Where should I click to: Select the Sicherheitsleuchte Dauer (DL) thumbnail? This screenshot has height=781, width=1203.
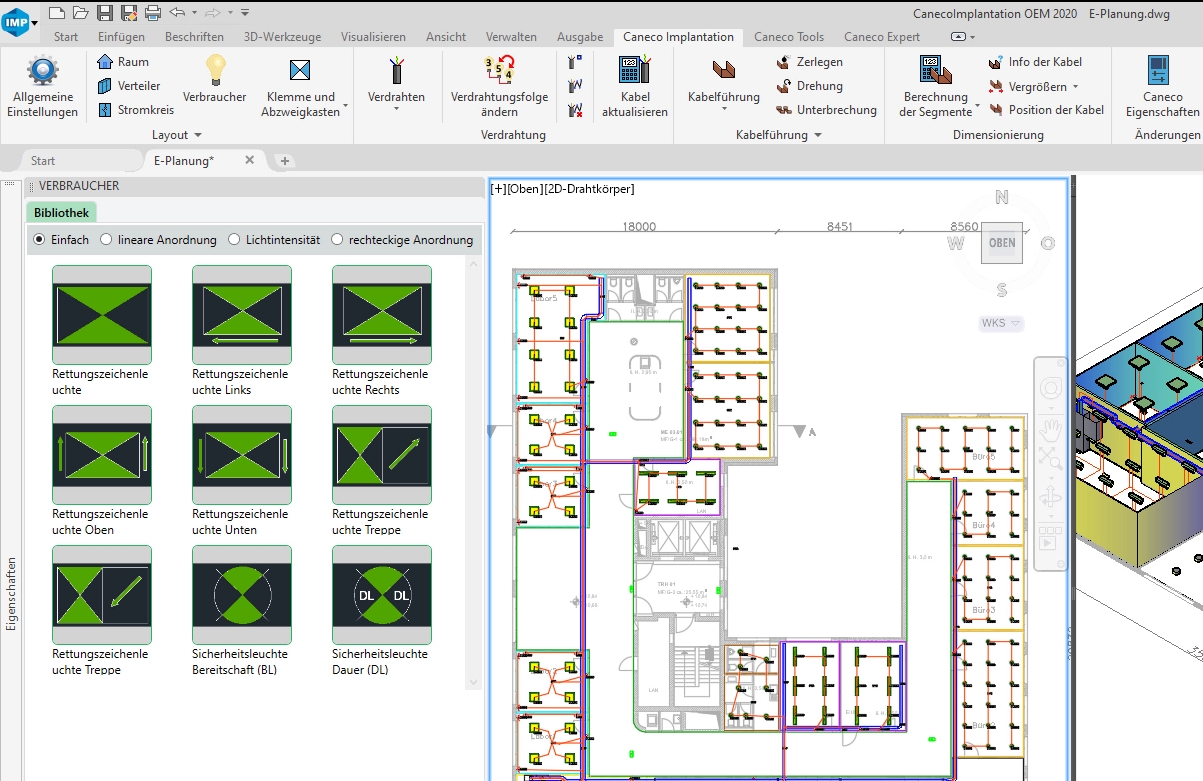coord(382,595)
